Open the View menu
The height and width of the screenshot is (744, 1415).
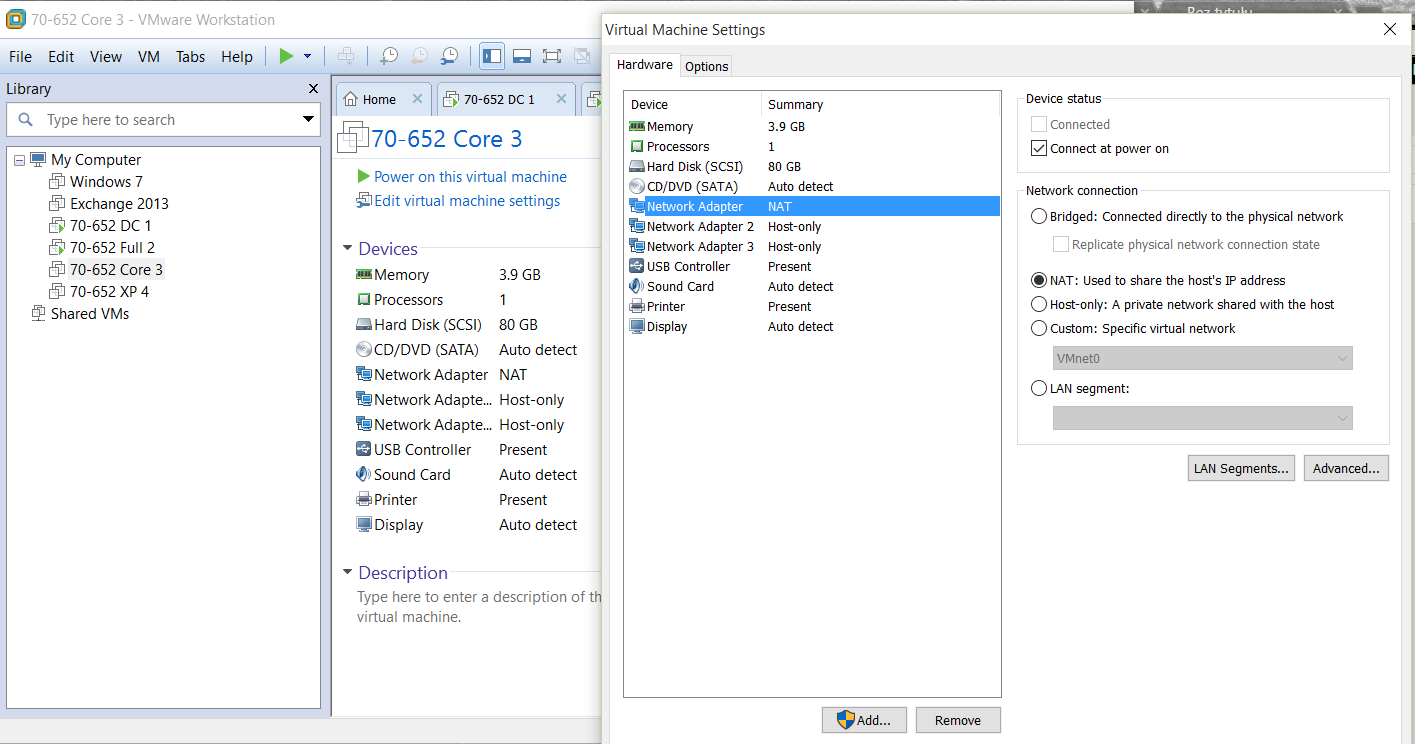point(106,57)
